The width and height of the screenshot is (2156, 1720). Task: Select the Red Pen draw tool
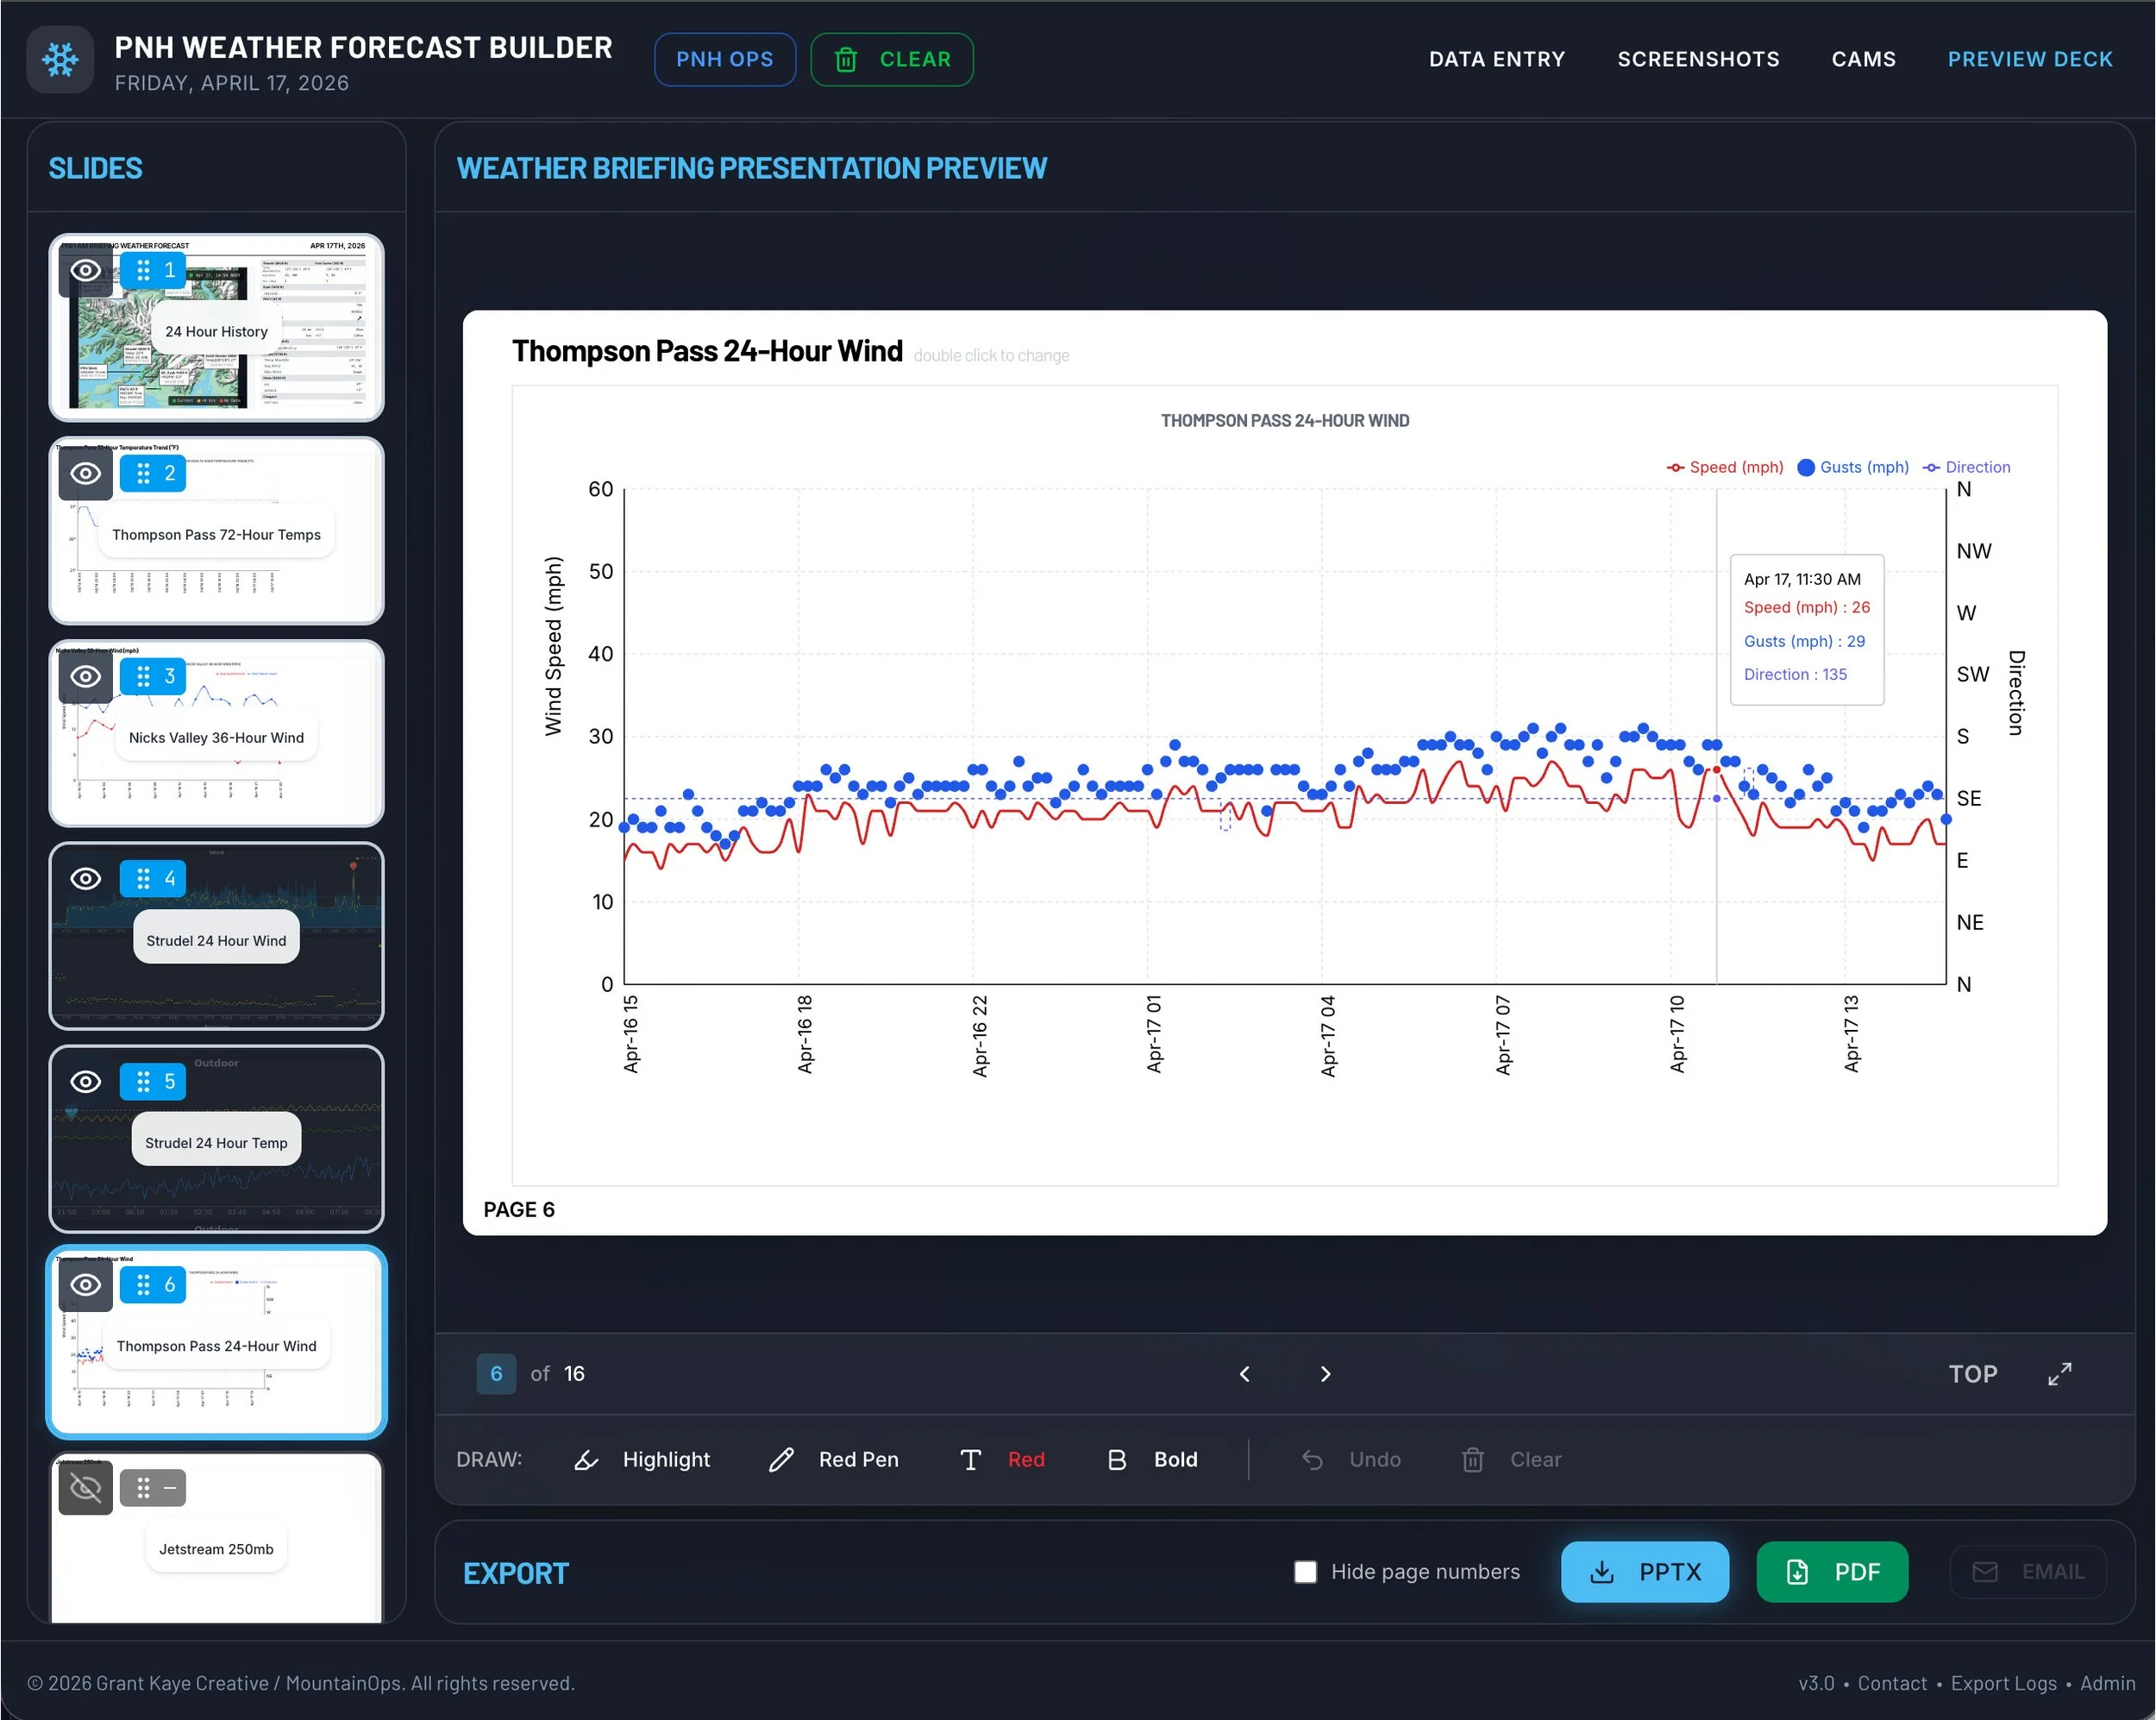point(834,1460)
